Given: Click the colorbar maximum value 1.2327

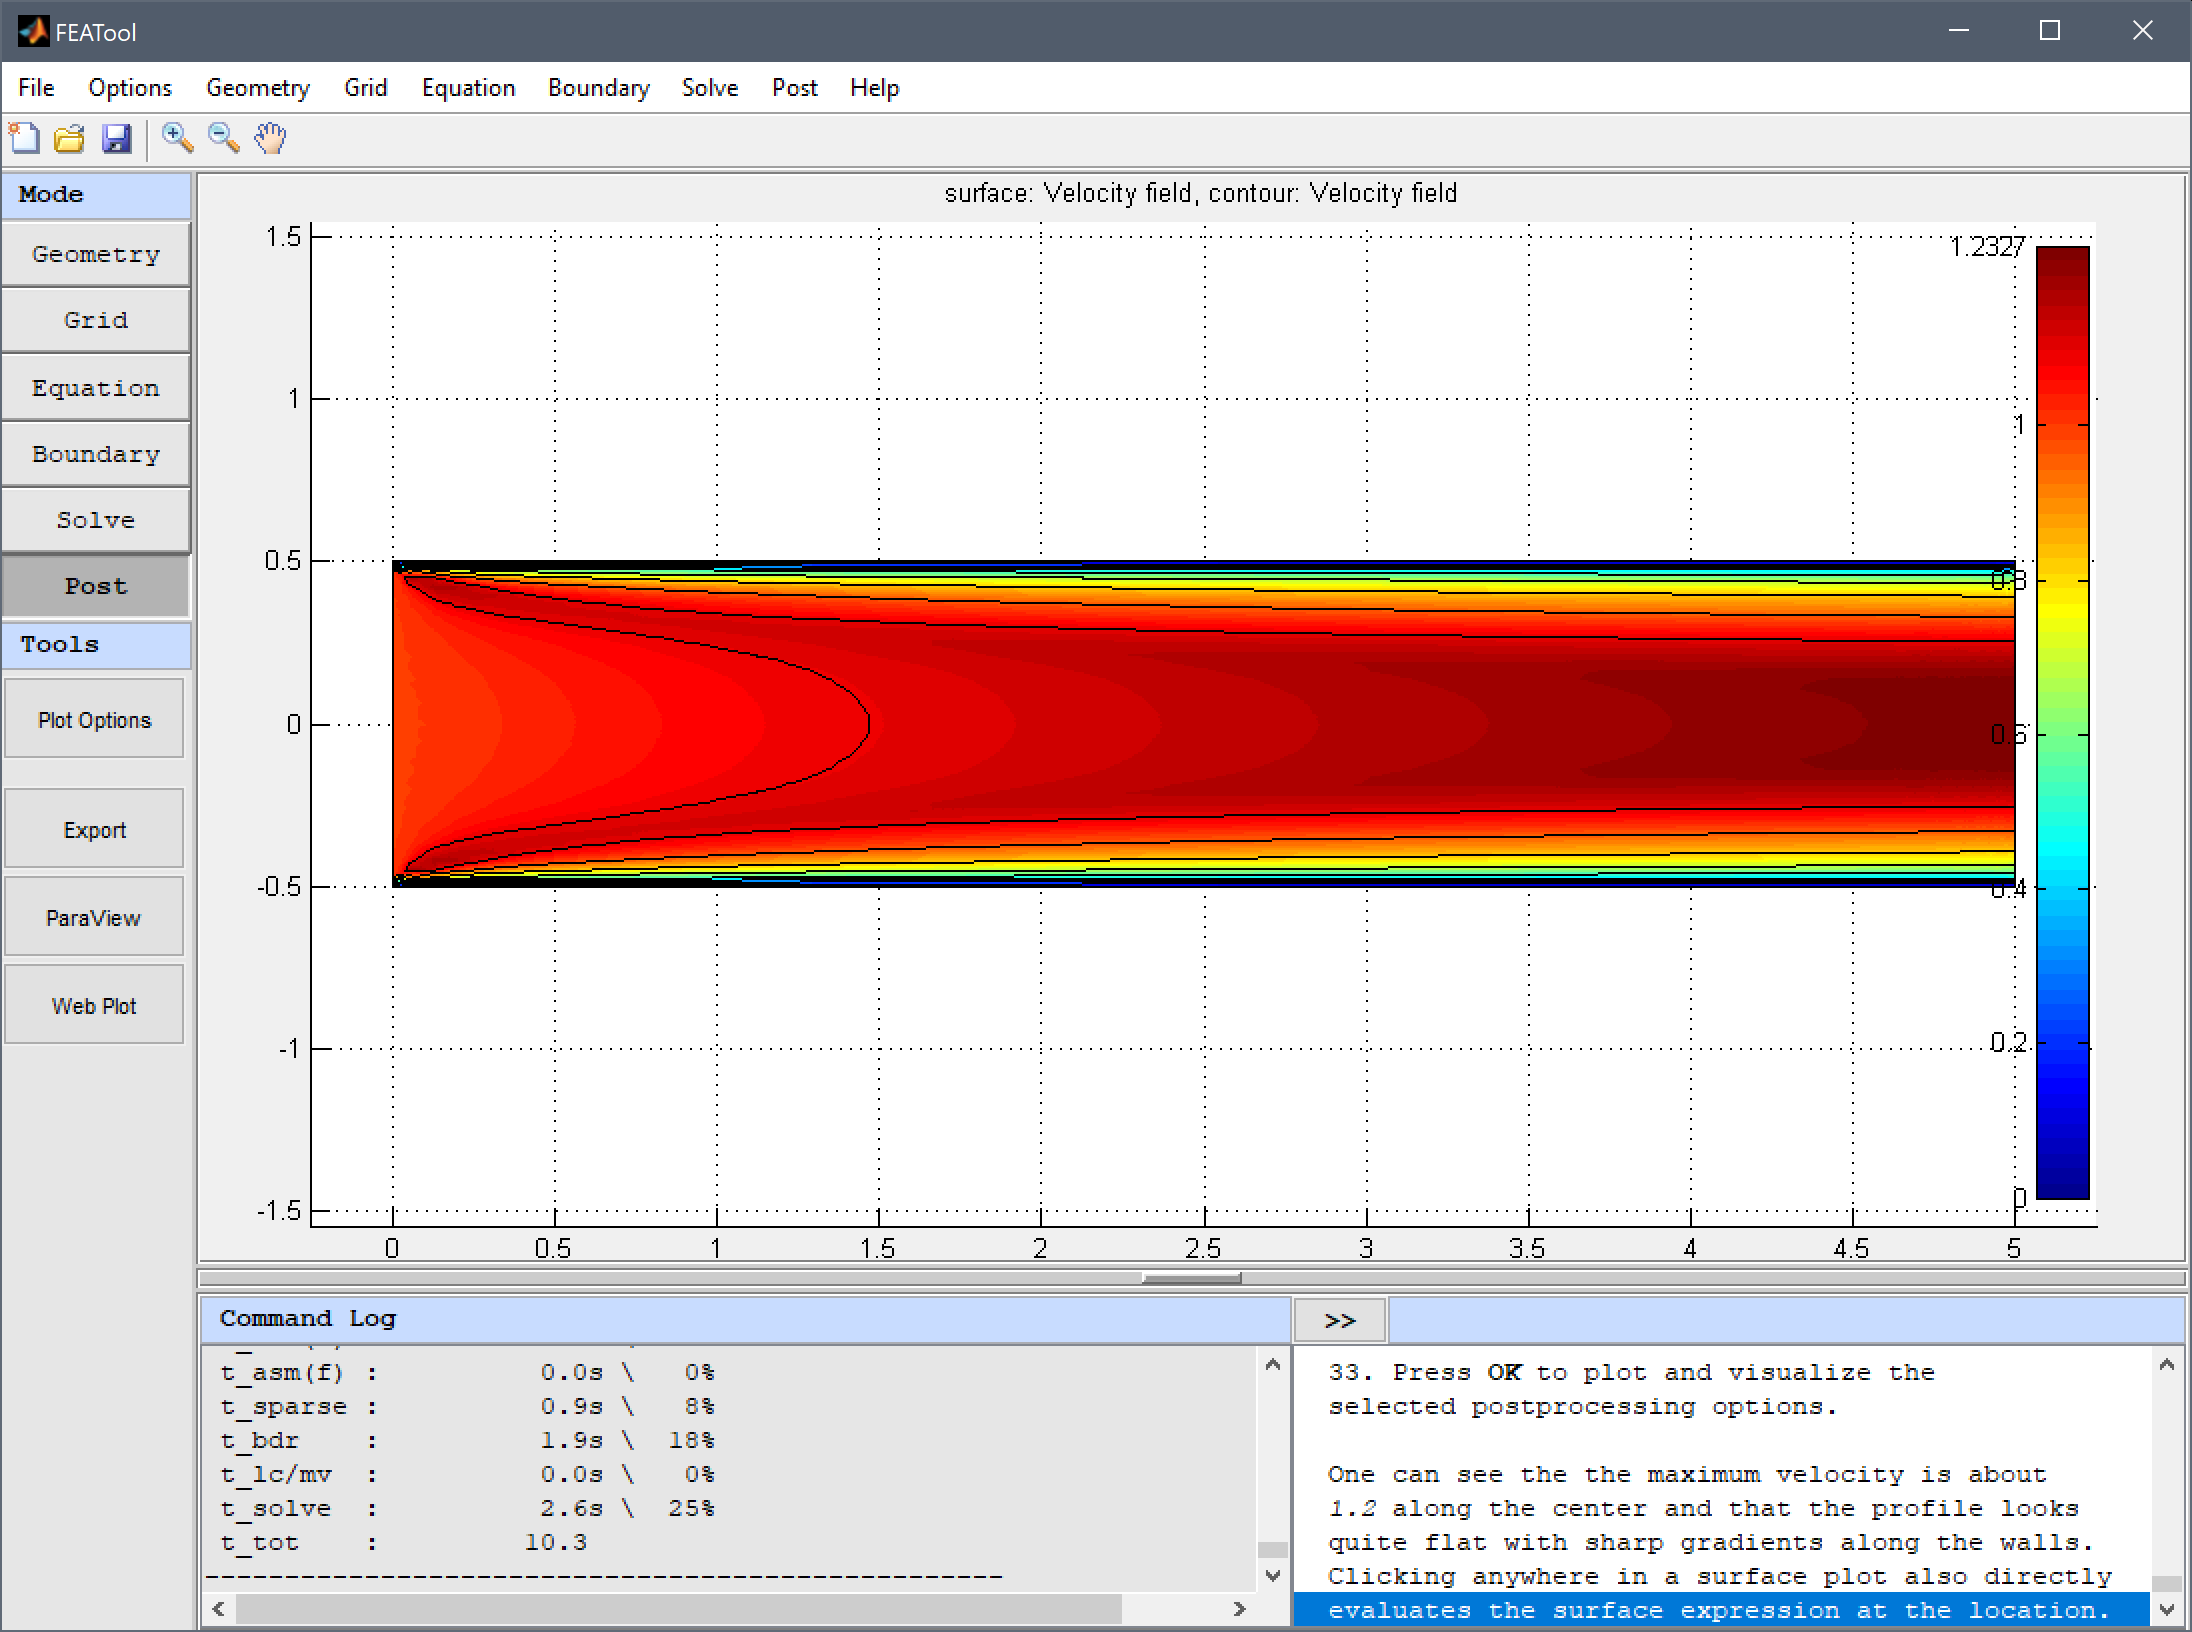Looking at the screenshot, I should pos(1987,246).
